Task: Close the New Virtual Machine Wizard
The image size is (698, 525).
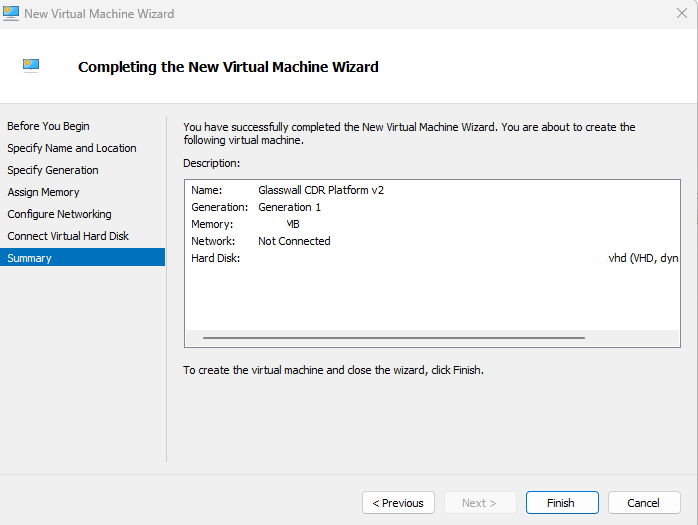Action: [682, 13]
